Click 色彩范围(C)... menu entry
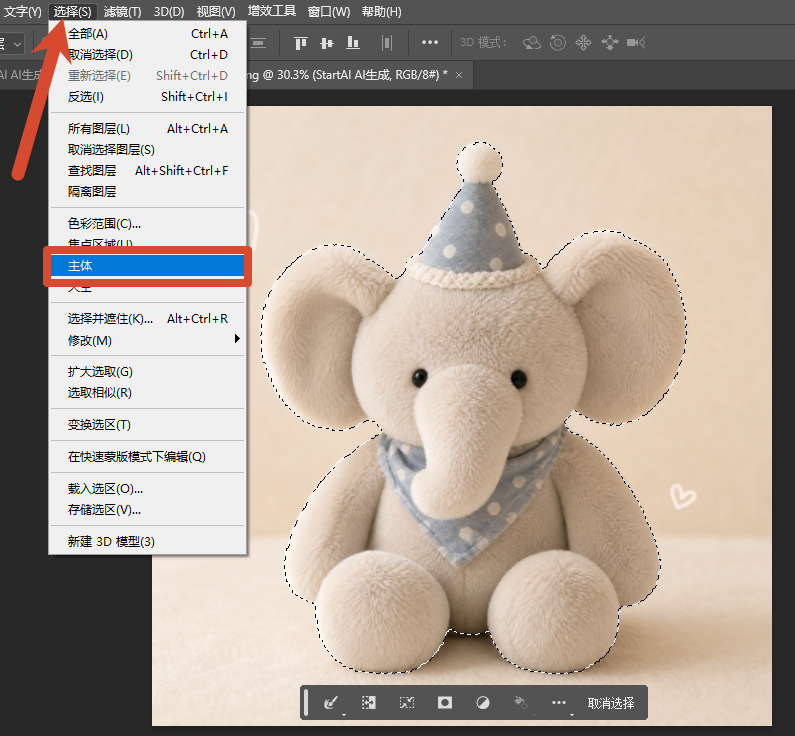 147,224
